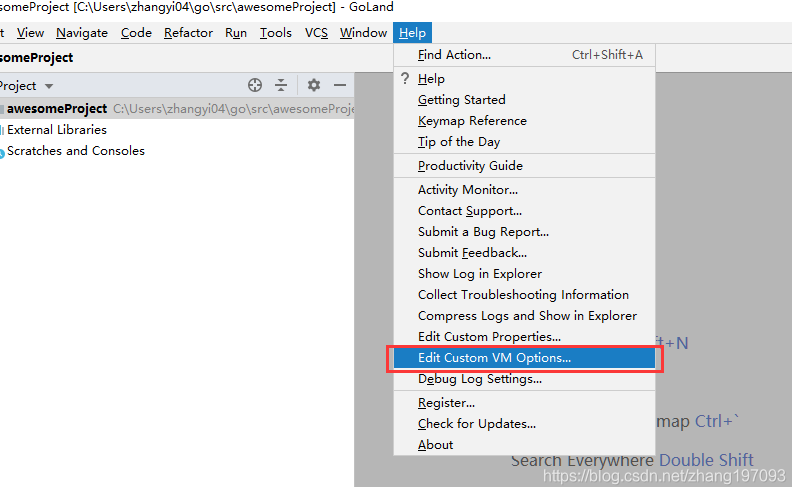Open the About dialog entry
Viewport: 792px width, 487px height.
(x=524, y=445)
